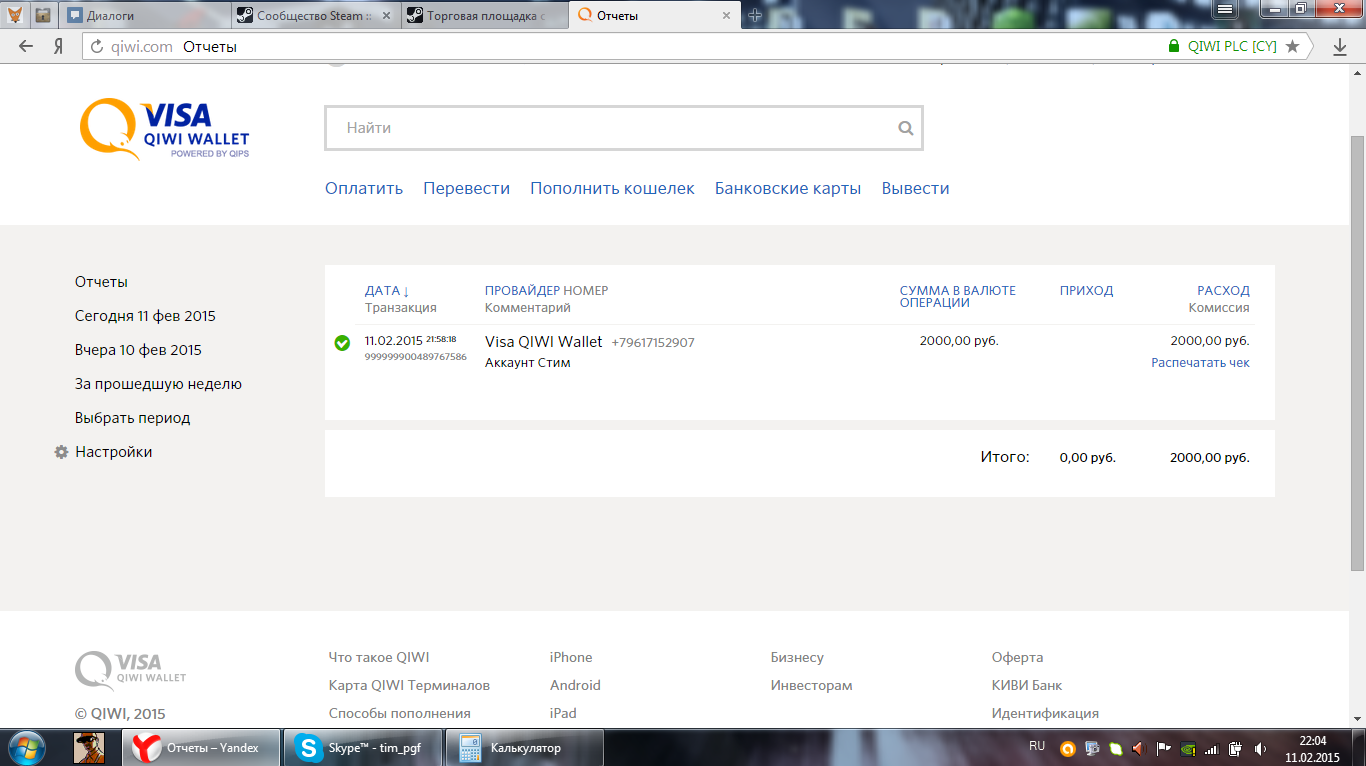Sort the report by ДАТА column
The width and height of the screenshot is (1366, 766).
point(387,291)
